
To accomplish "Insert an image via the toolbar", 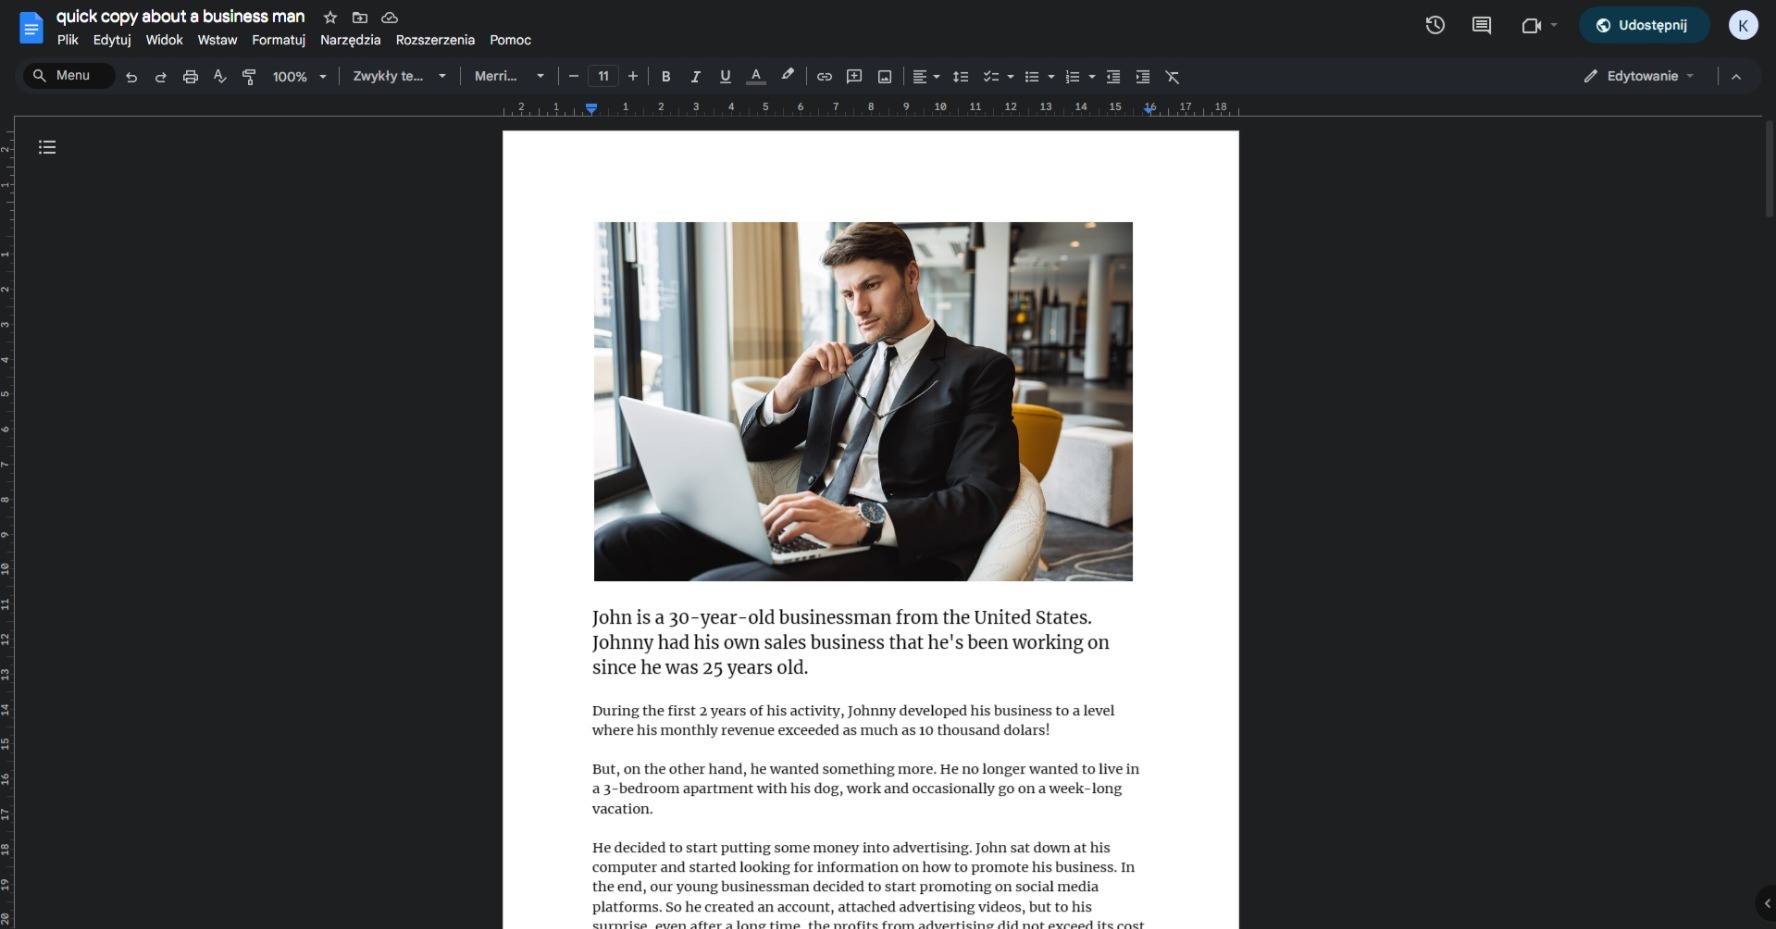I will [x=884, y=76].
